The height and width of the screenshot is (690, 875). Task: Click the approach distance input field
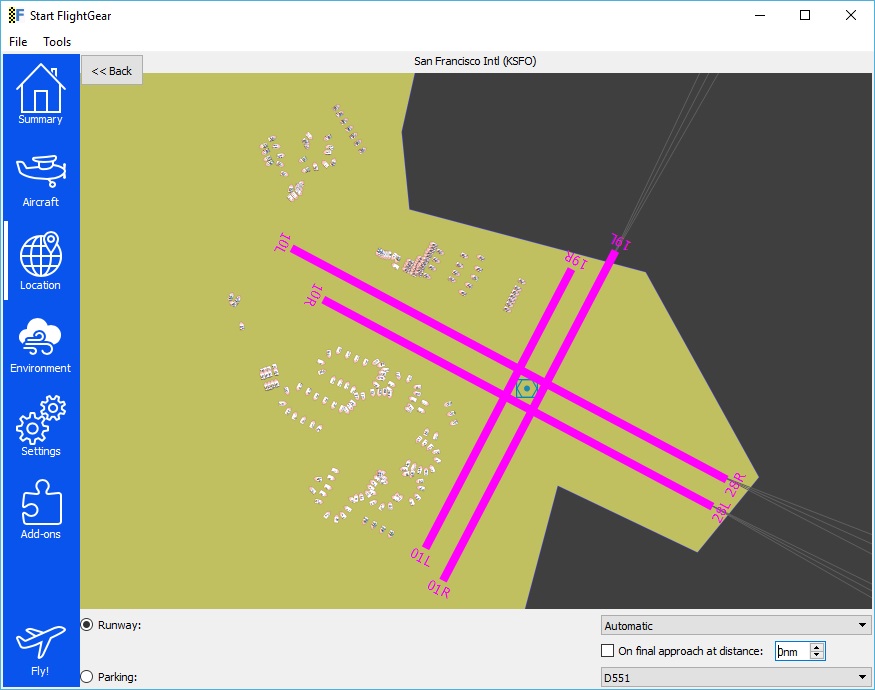[793, 651]
